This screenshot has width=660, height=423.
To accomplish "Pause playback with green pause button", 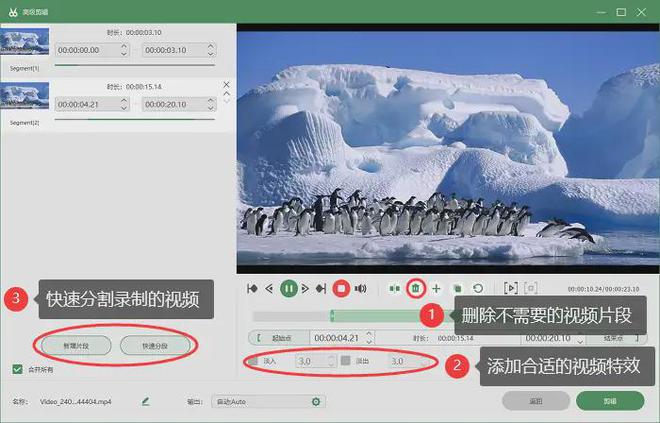I will 289,288.
